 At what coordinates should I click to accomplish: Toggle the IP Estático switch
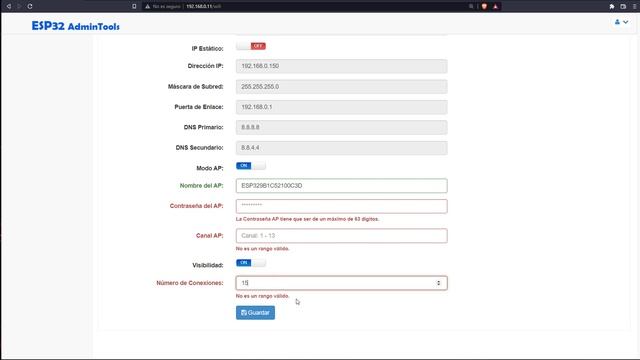251,46
